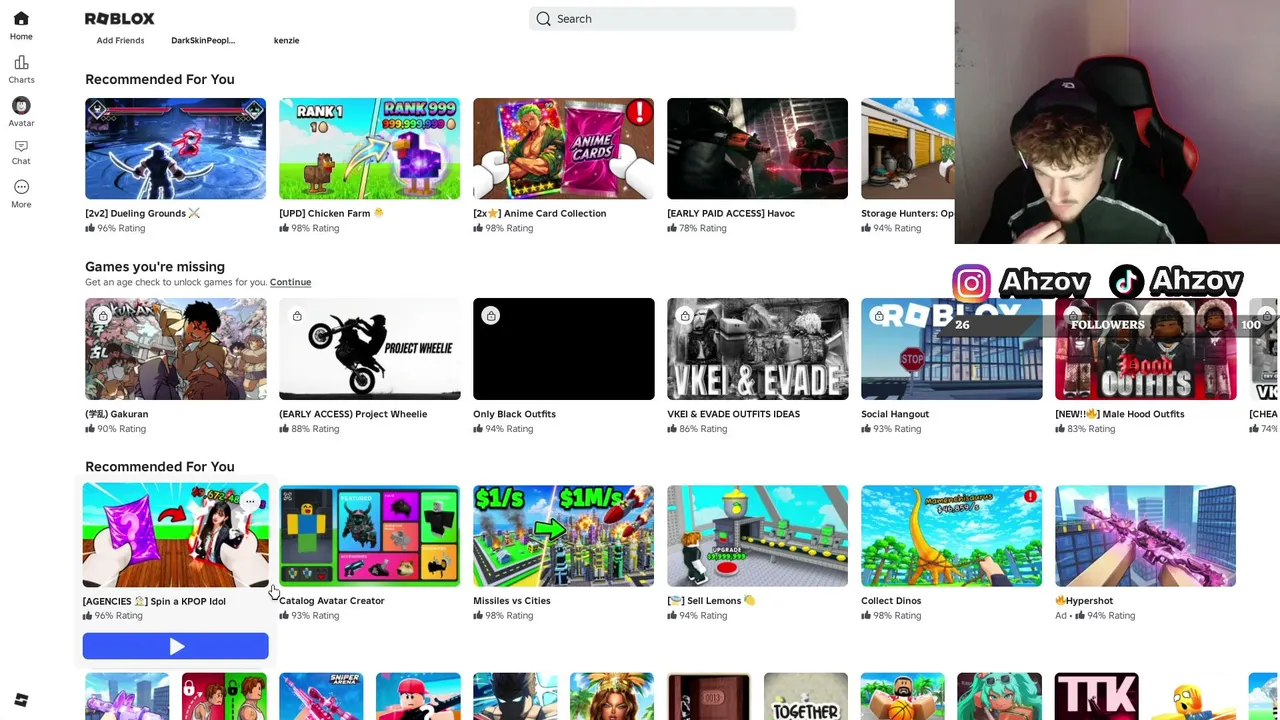Click the Continue link for age check

pyautogui.click(x=290, y=282)
